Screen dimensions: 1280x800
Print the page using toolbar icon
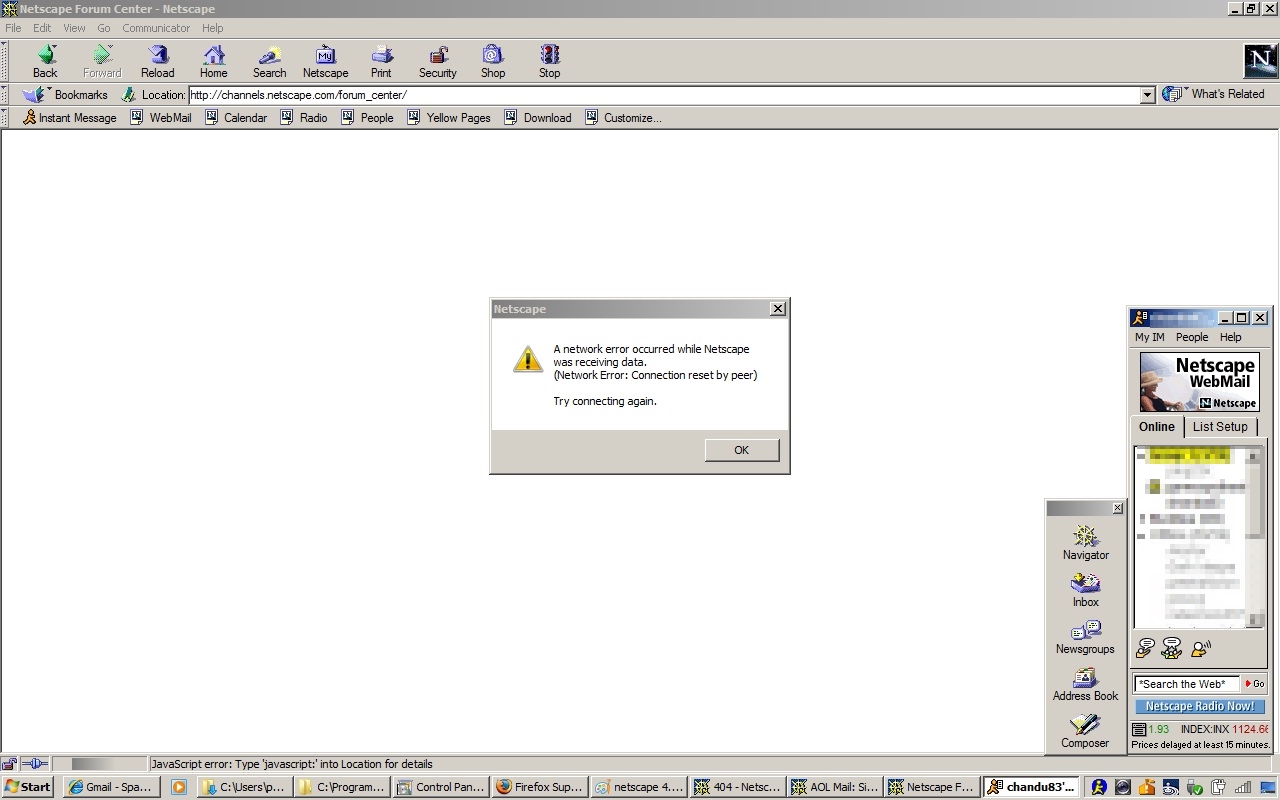381,61
